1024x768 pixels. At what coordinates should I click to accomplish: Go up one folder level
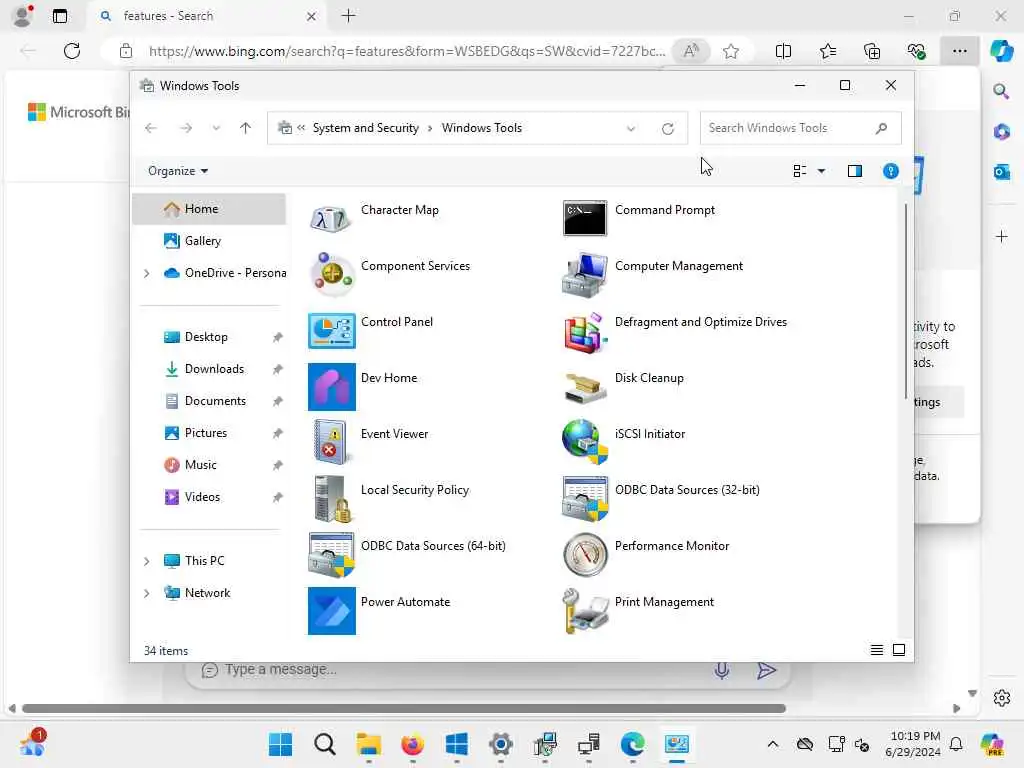pos(245,128)
